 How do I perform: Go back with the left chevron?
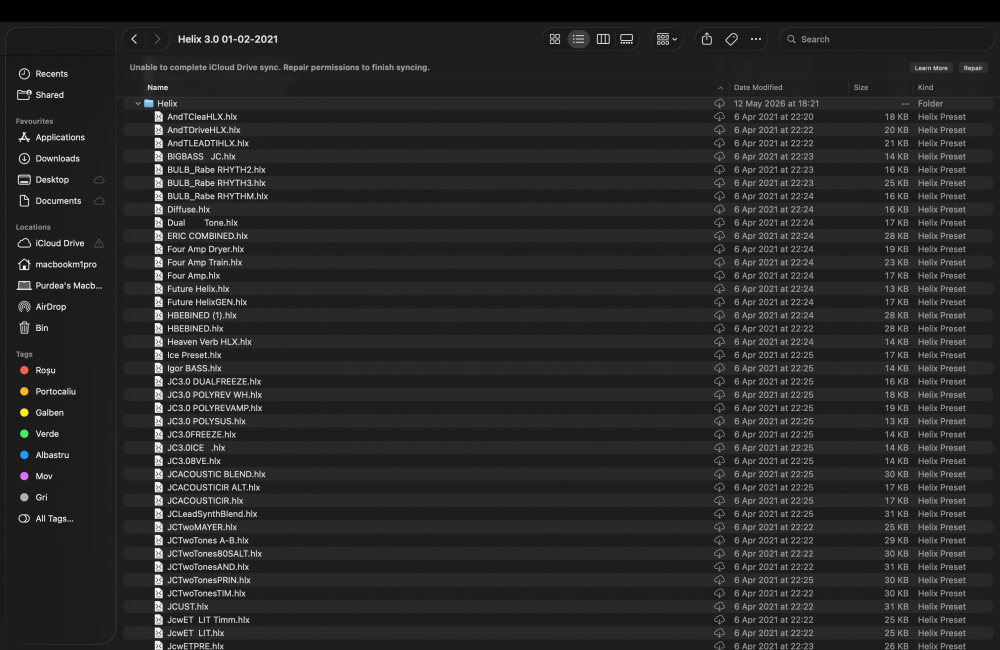coord(134,39)
